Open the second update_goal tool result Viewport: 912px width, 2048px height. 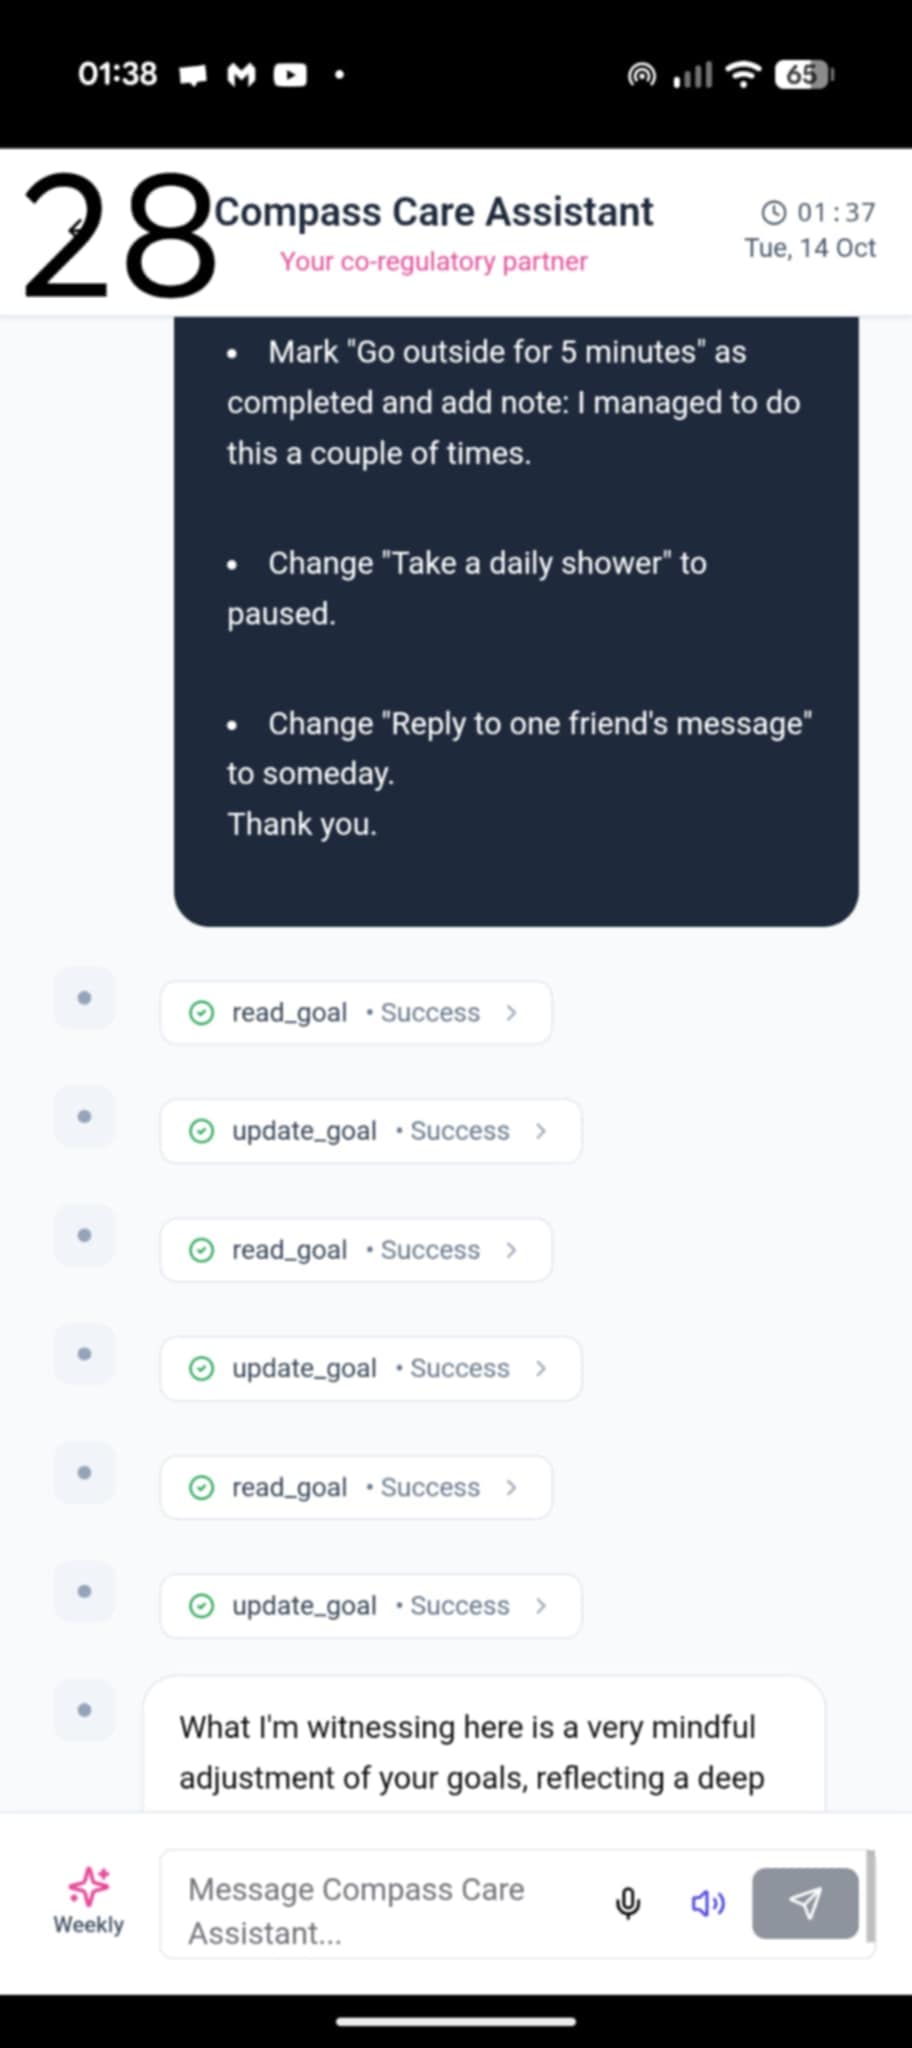click(370, 1369)
